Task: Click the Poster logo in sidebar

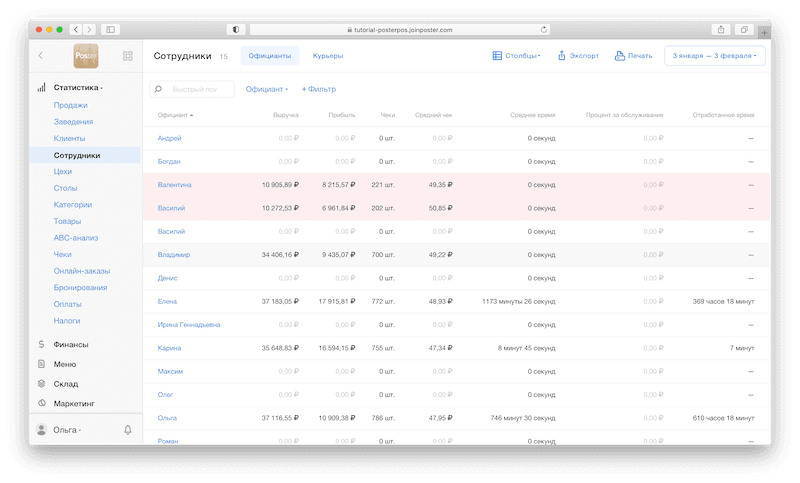Action: 86,56
